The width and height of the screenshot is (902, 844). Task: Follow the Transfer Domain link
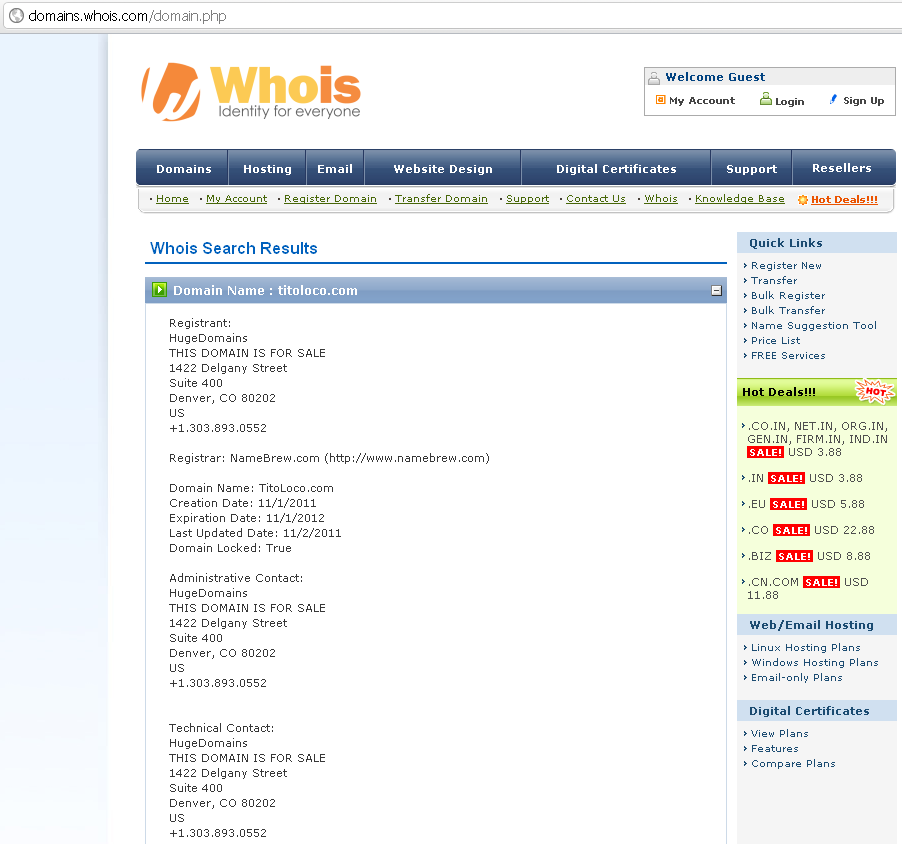(x=441, y=198)
